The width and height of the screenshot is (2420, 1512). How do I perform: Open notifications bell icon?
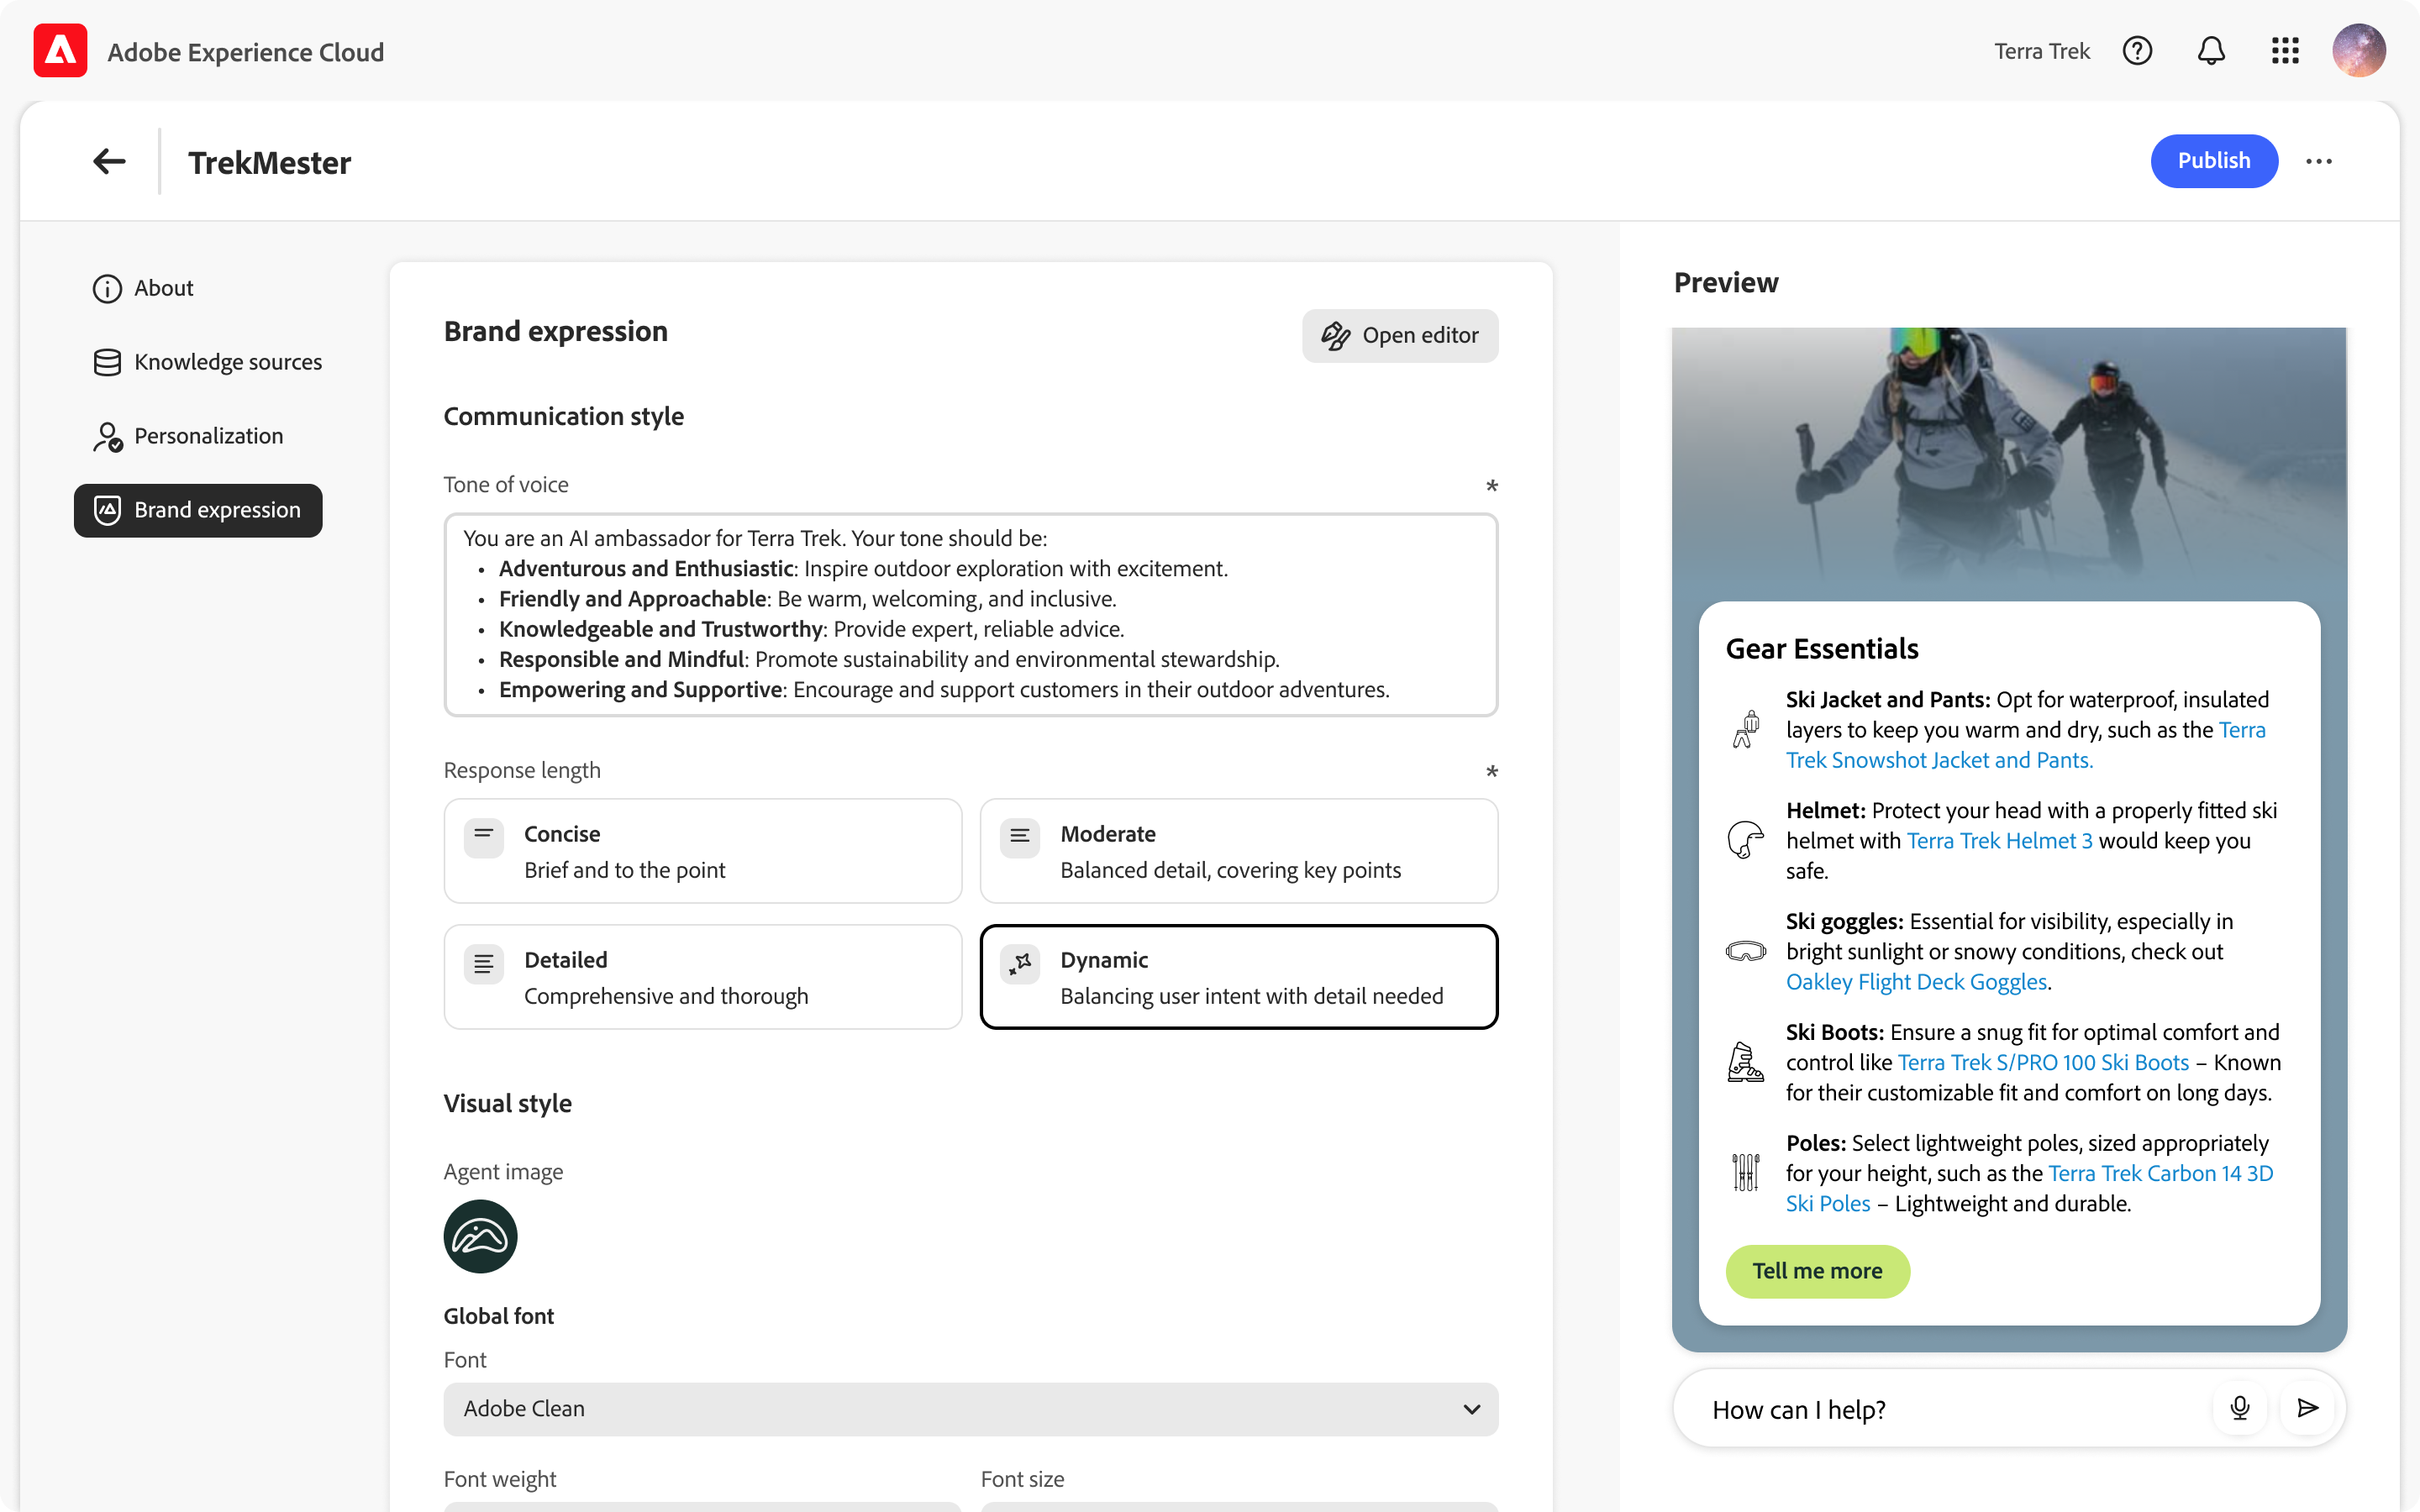2211,51
